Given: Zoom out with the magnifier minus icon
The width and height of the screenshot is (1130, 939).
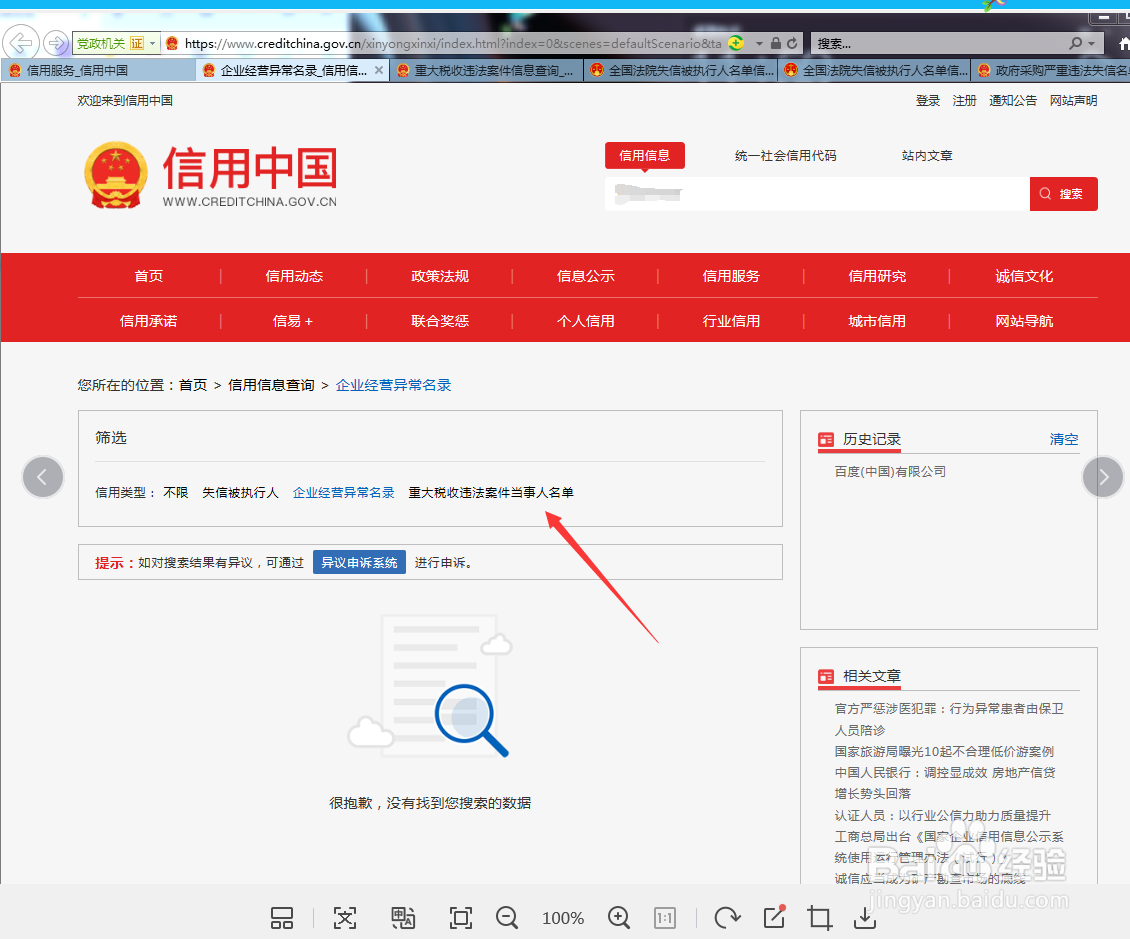Looking at the screenshot, I should (507, 917).
